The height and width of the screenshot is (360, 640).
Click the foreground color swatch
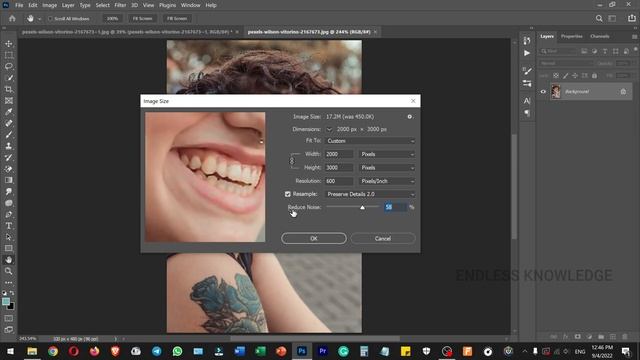[x=6, y=302]
